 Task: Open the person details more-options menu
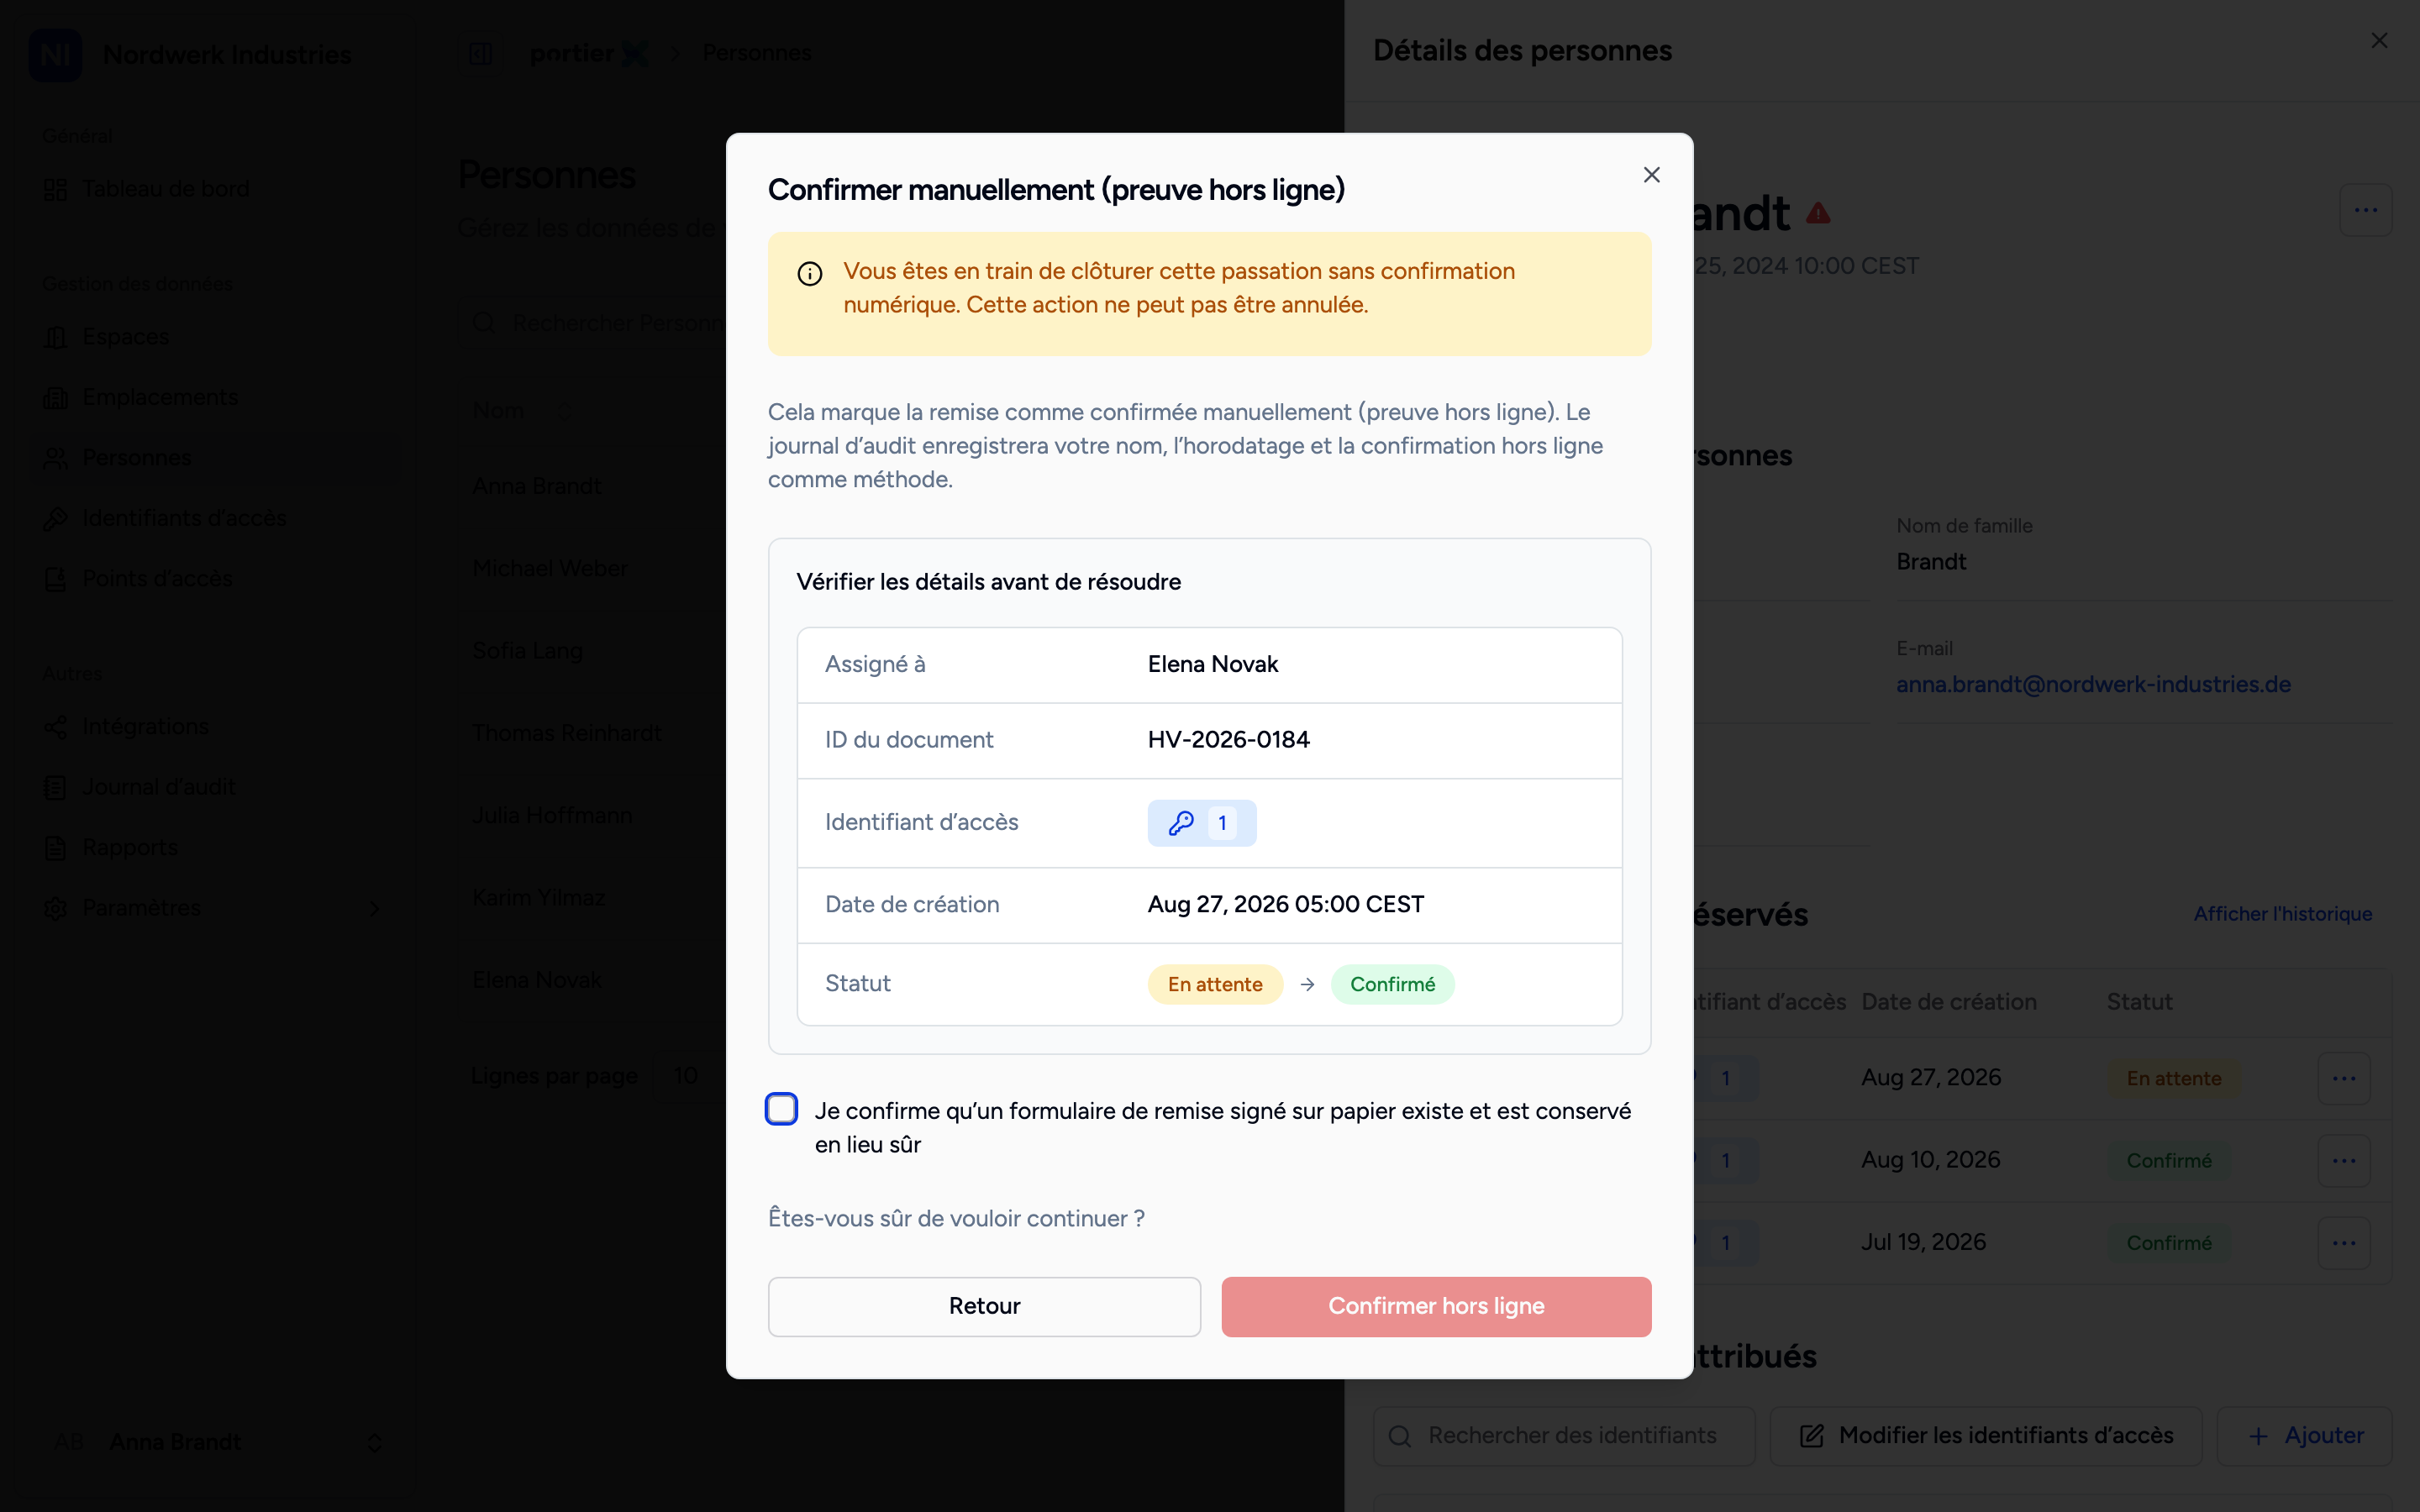(2365, 210)
